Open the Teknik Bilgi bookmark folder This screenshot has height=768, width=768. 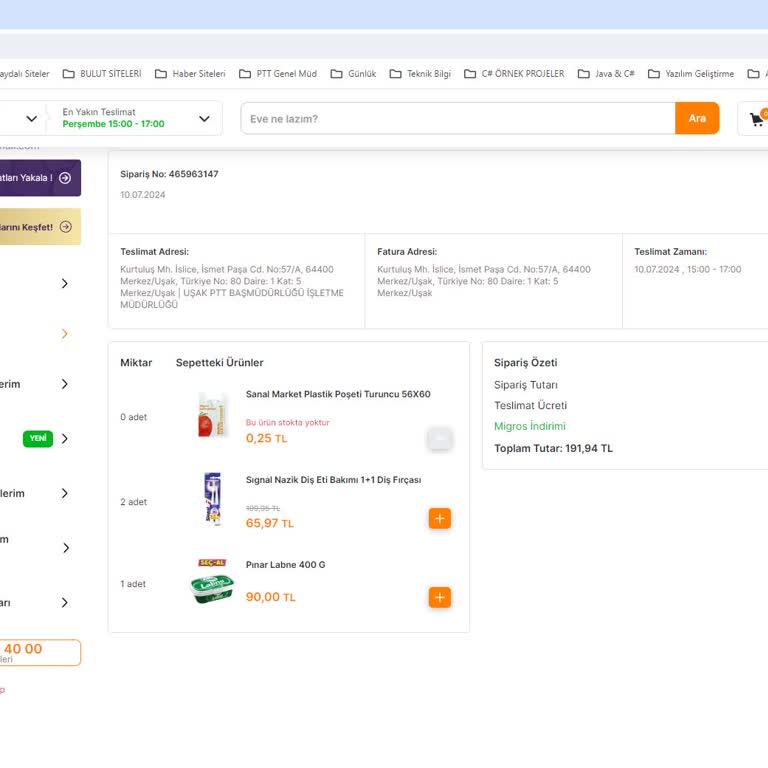tap(420, 73)
